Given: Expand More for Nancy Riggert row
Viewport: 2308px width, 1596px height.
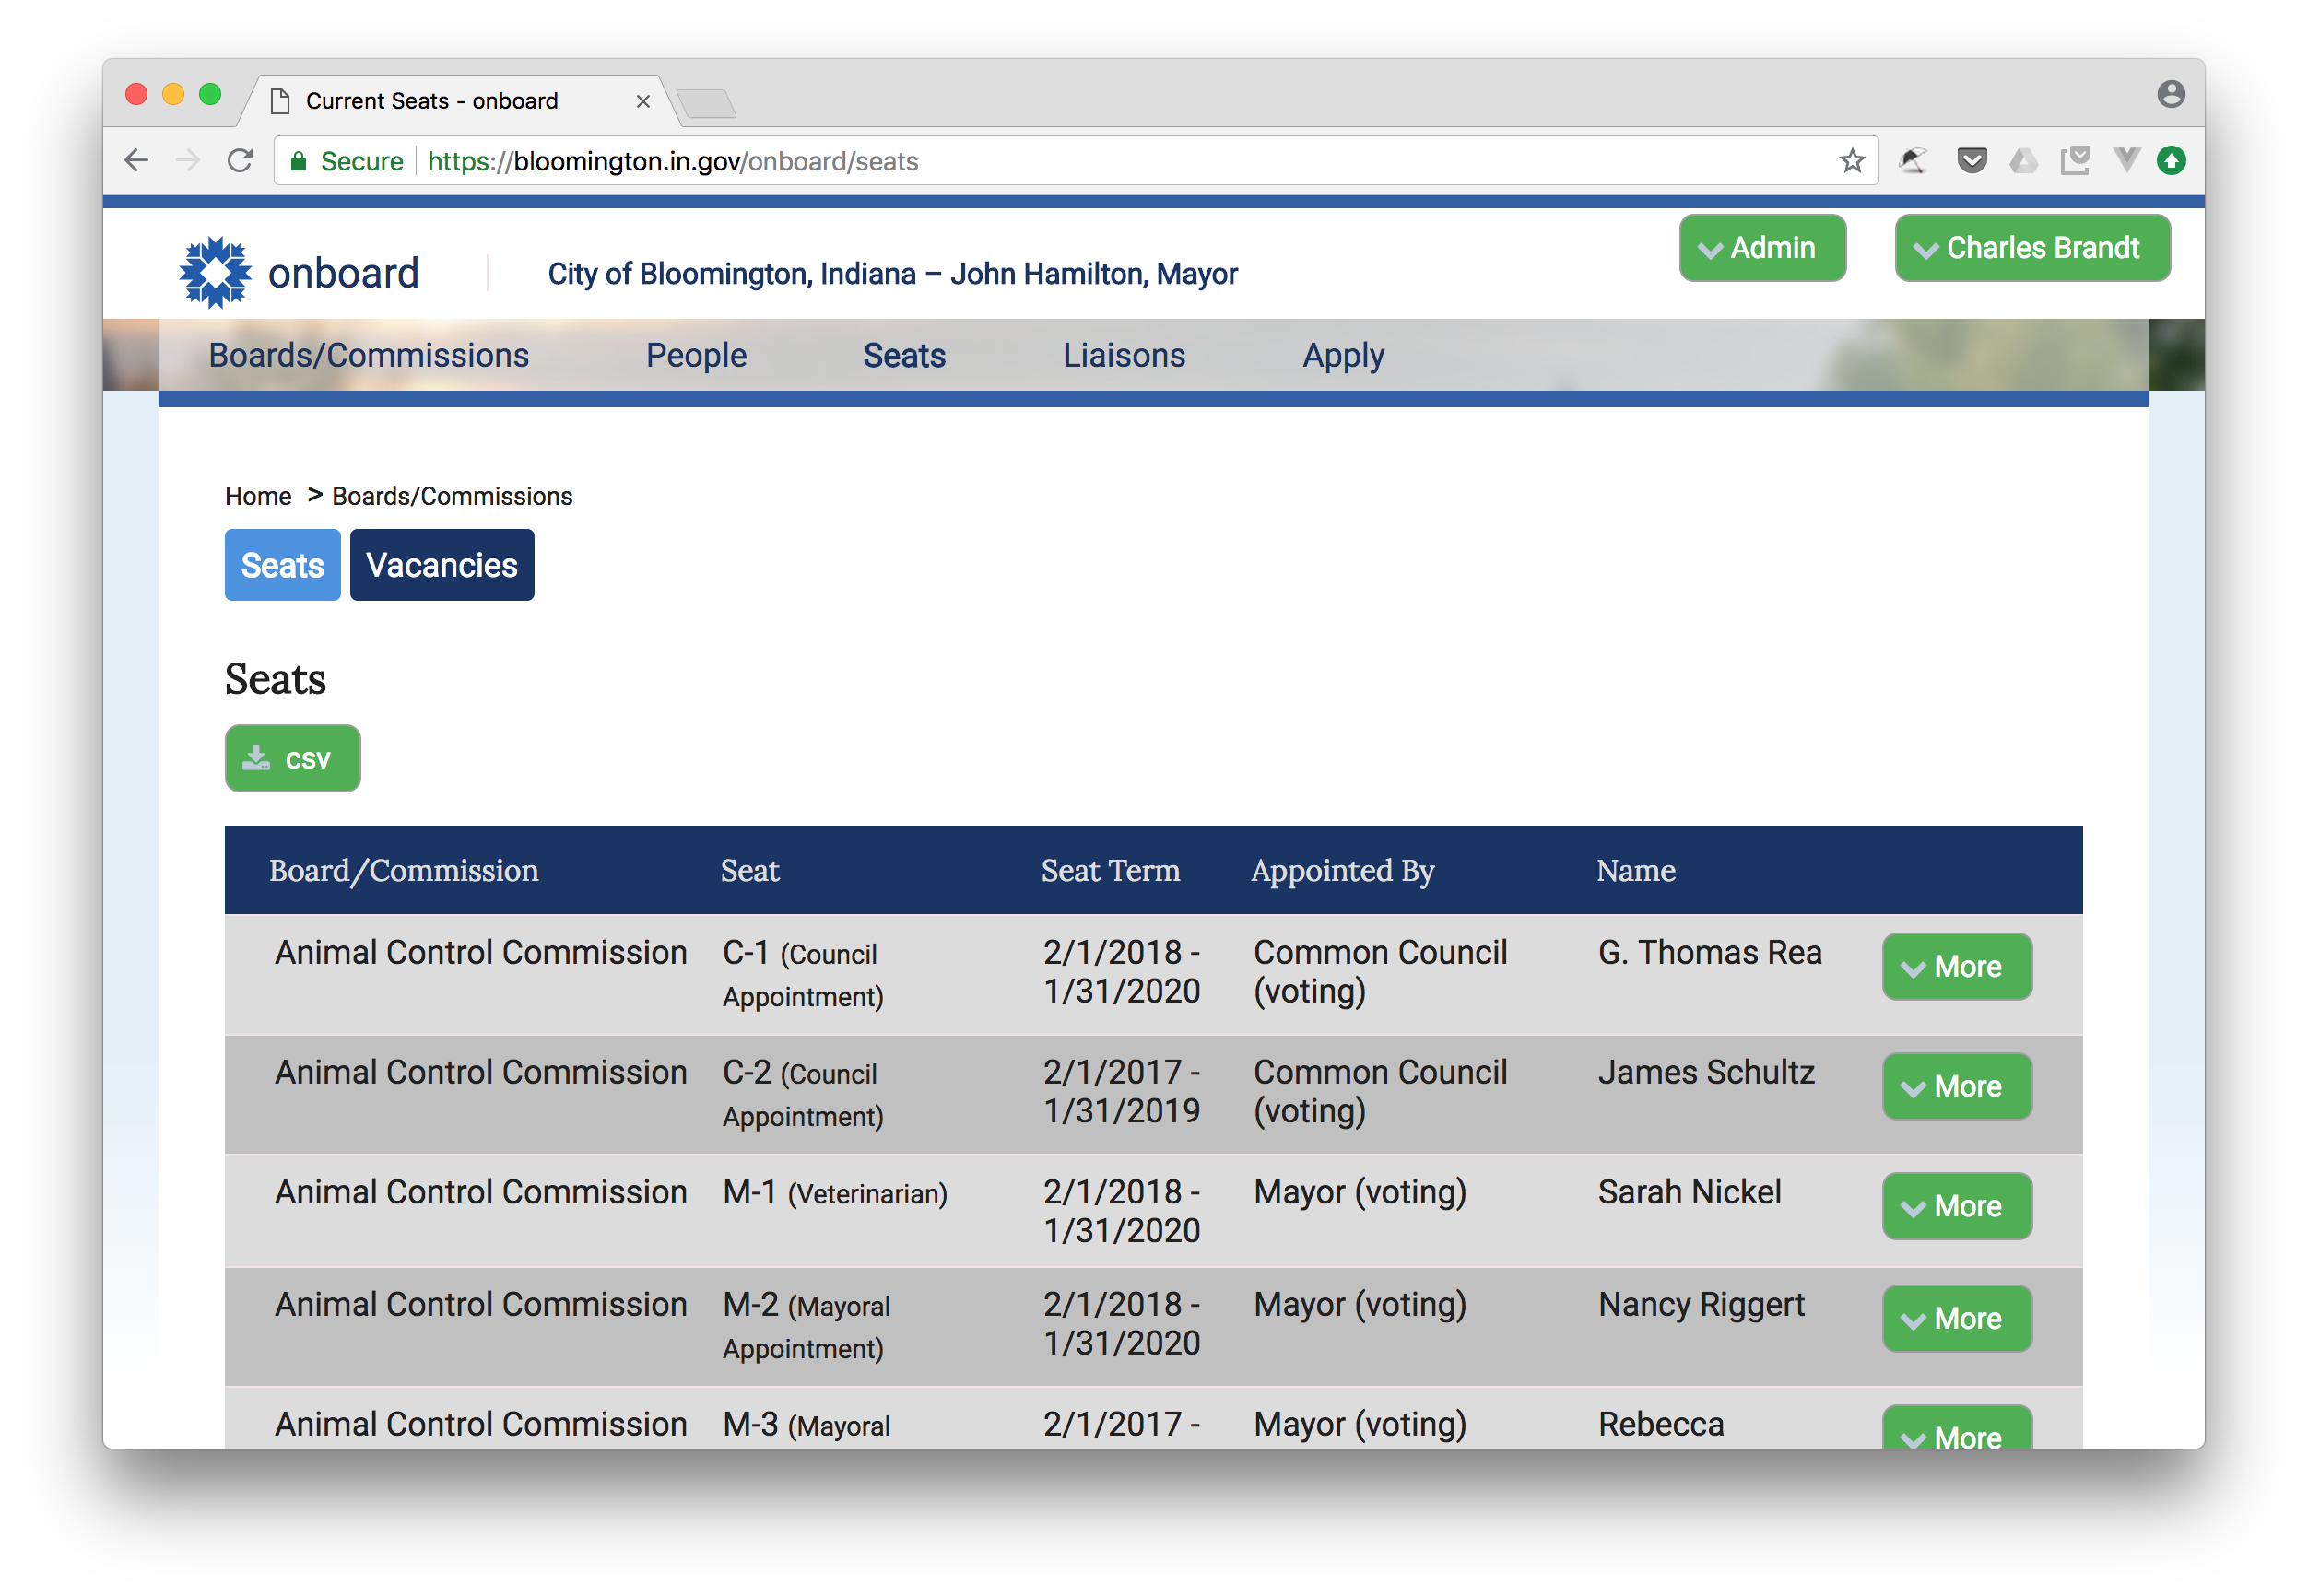Looking at the screenshot, I should pyautogui.click(x=1955, y=1318).
